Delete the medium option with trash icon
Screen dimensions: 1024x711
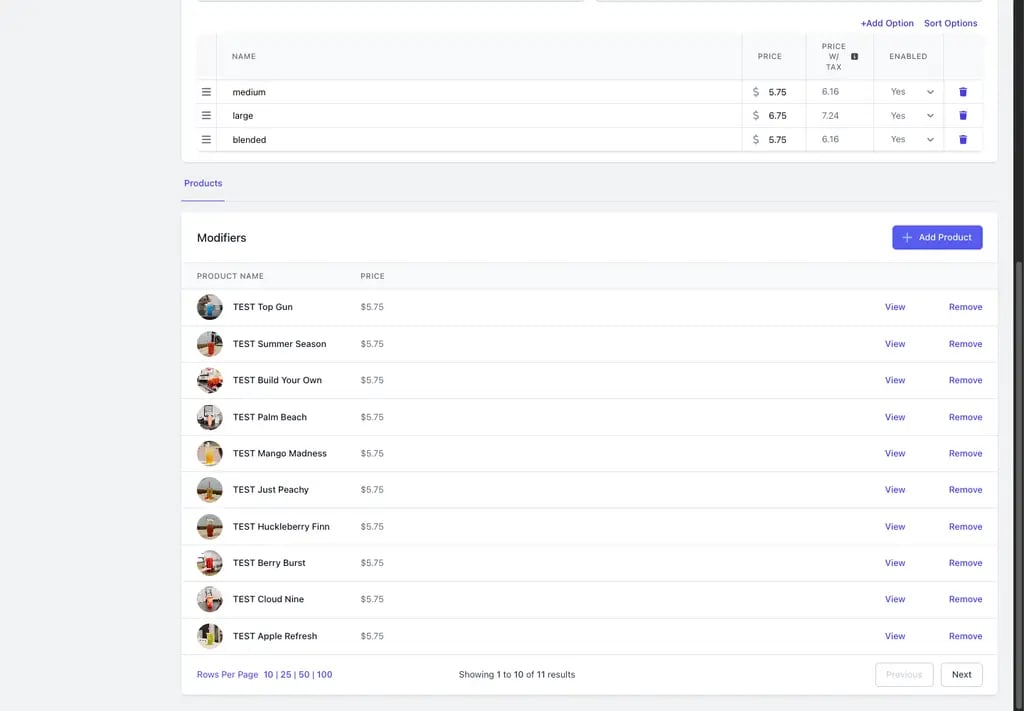963,92
